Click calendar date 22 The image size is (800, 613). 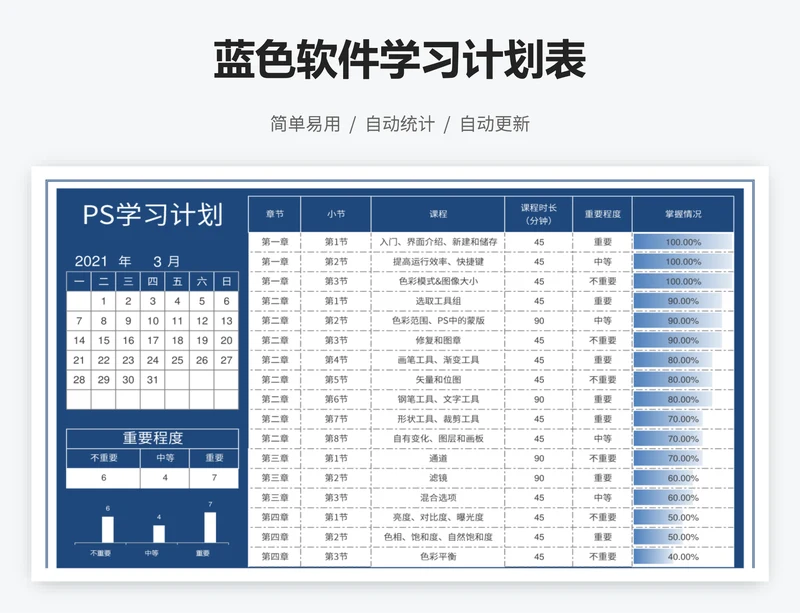coord(104,360)
